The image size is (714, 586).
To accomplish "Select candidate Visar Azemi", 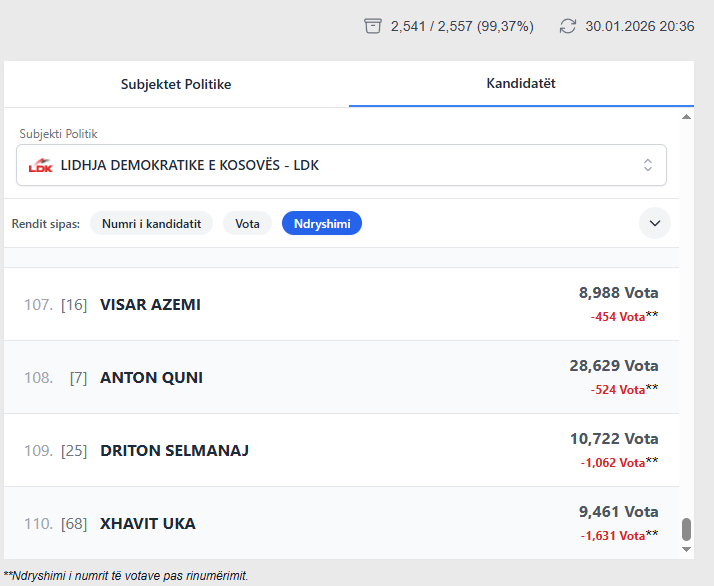I will pos(150,304).
